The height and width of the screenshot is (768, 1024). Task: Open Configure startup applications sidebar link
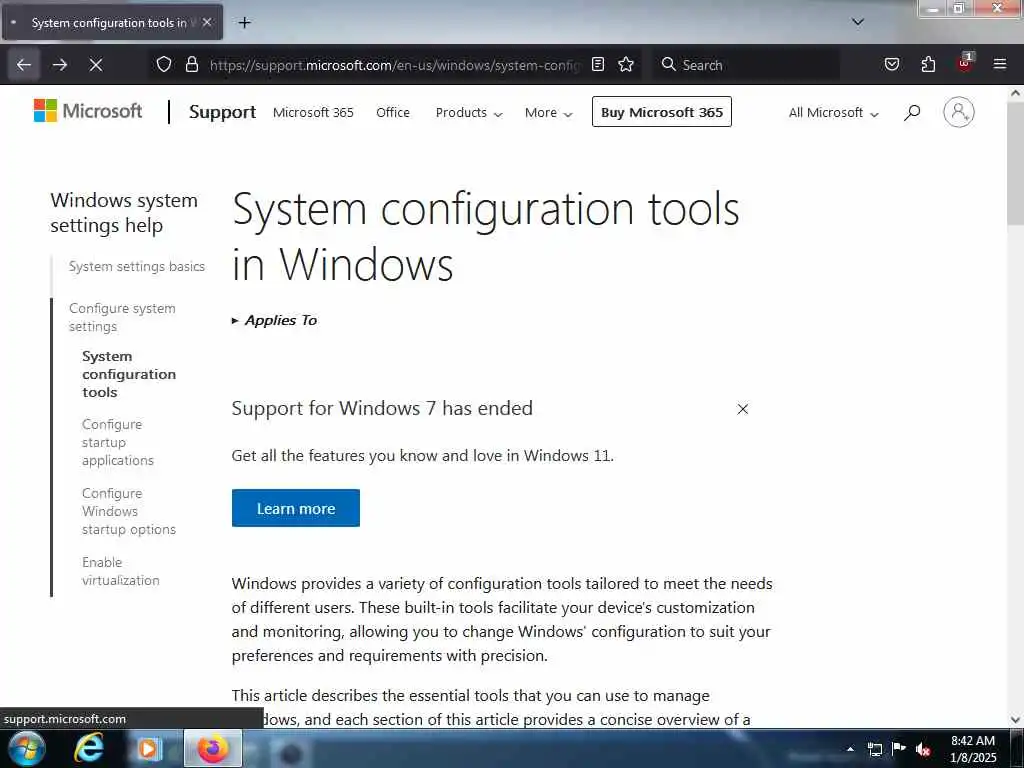point(118,442)
